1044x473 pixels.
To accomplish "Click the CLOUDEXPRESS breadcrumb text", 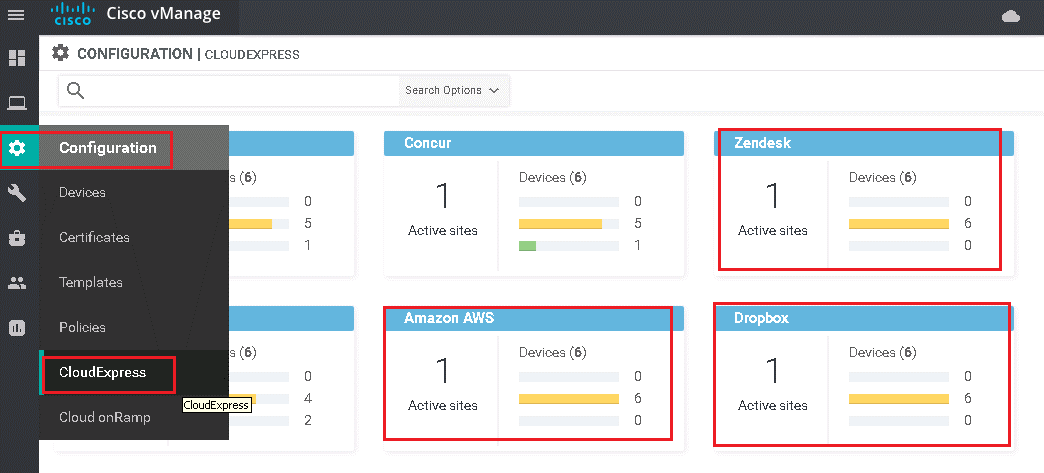I will click(252, 55).
